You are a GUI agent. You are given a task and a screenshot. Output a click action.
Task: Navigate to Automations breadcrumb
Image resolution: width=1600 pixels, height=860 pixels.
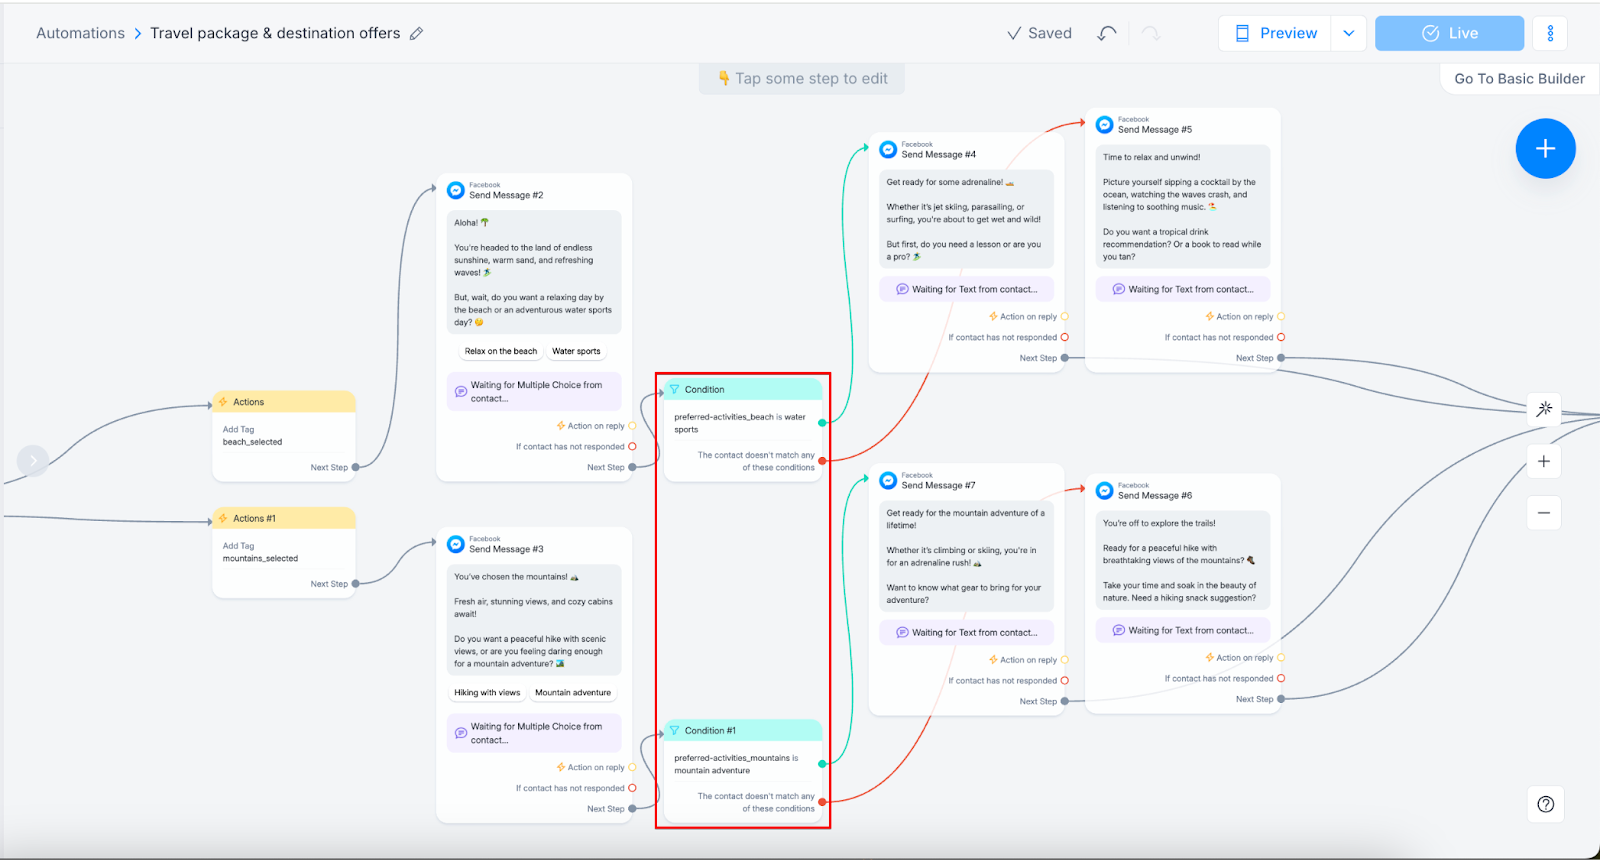click(x=80, y=33)
